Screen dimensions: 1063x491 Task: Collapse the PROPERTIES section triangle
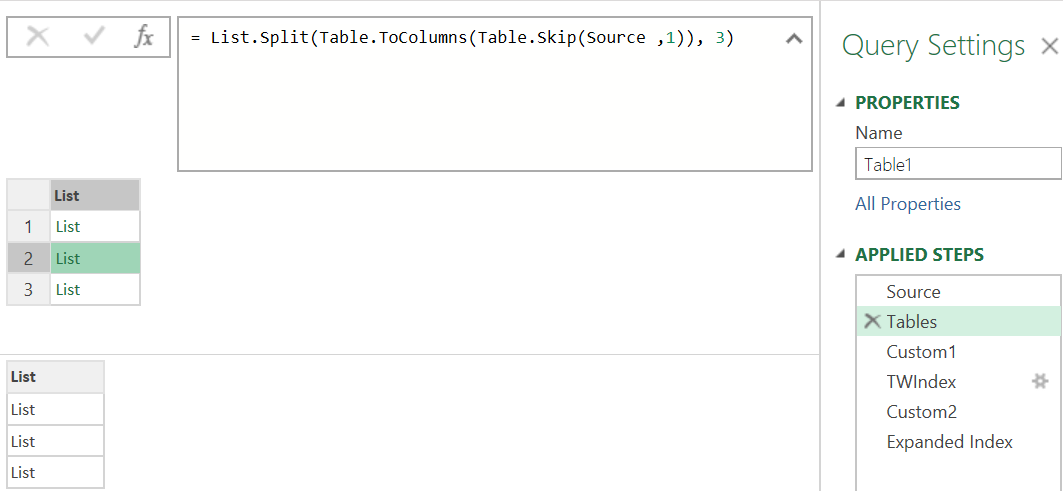coord(841,103)
